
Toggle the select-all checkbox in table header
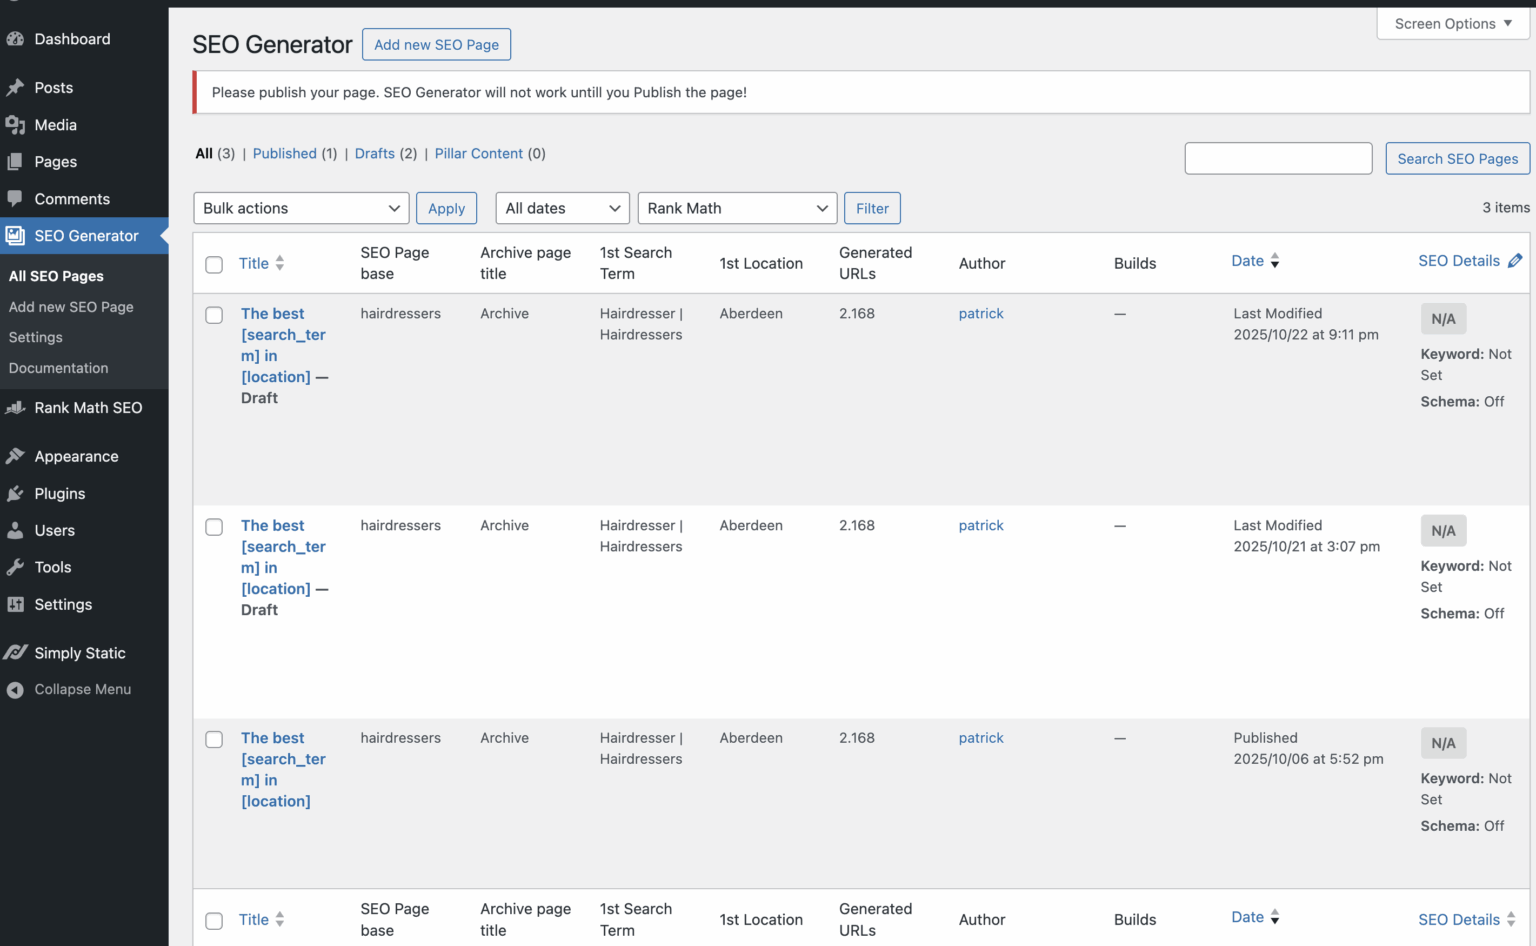[214, 264]
